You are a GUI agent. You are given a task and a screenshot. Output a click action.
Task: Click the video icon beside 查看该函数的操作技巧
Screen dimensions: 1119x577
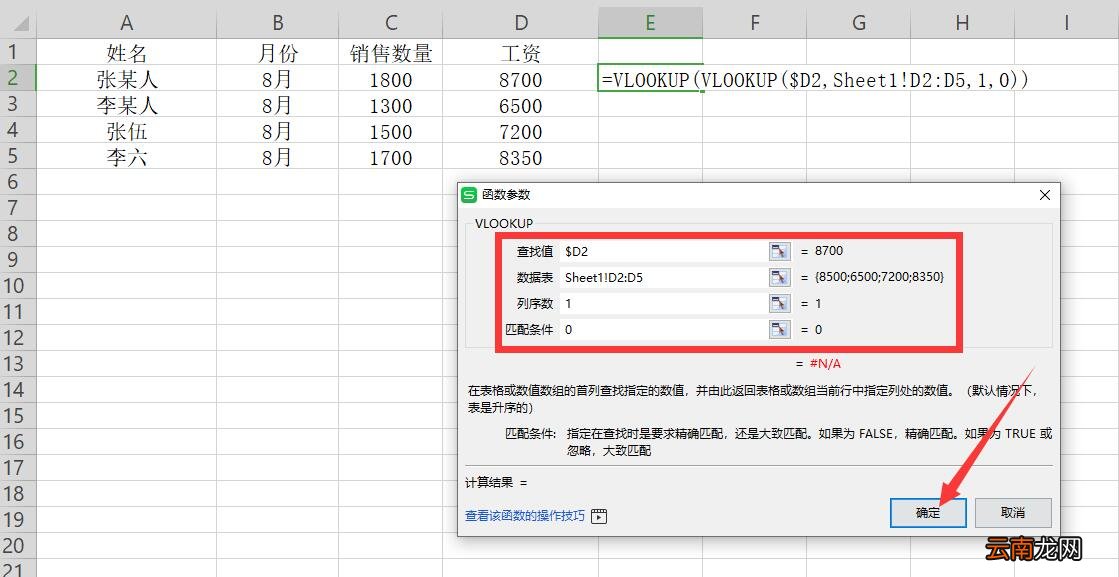pos(599,516)
